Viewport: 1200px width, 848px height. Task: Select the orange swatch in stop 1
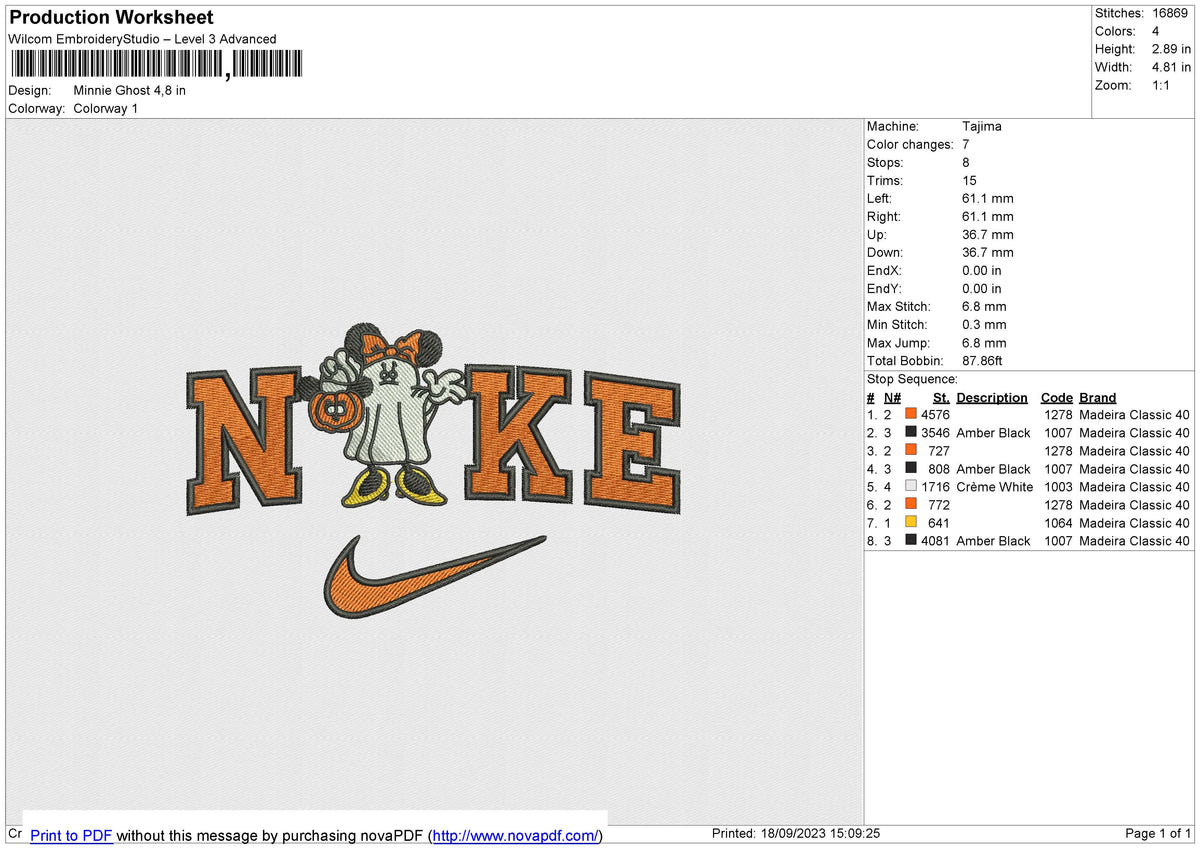[911, 415]
